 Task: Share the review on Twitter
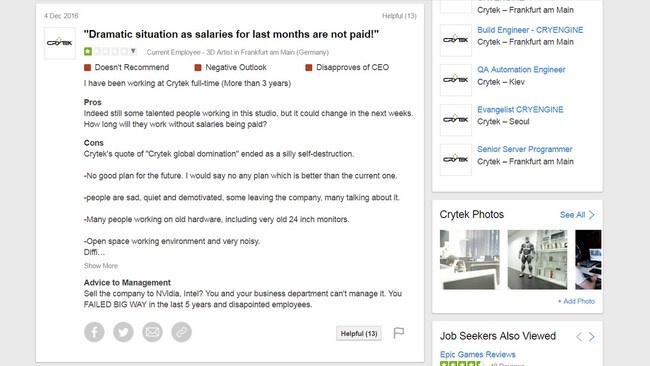123,332
